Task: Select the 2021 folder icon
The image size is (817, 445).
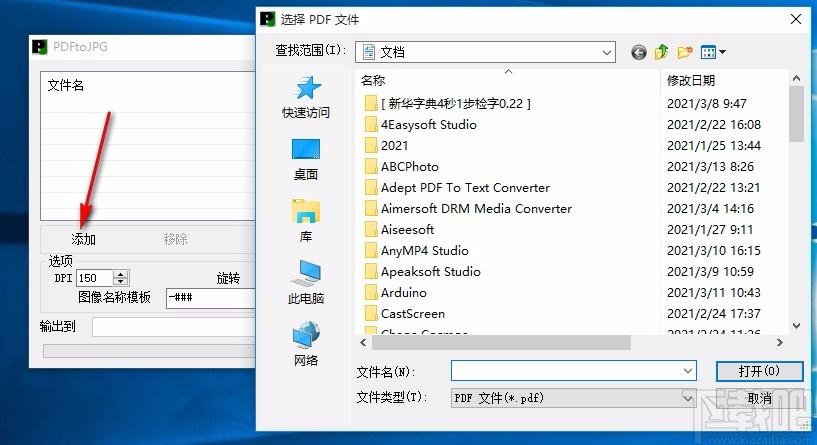Action: 371,145
